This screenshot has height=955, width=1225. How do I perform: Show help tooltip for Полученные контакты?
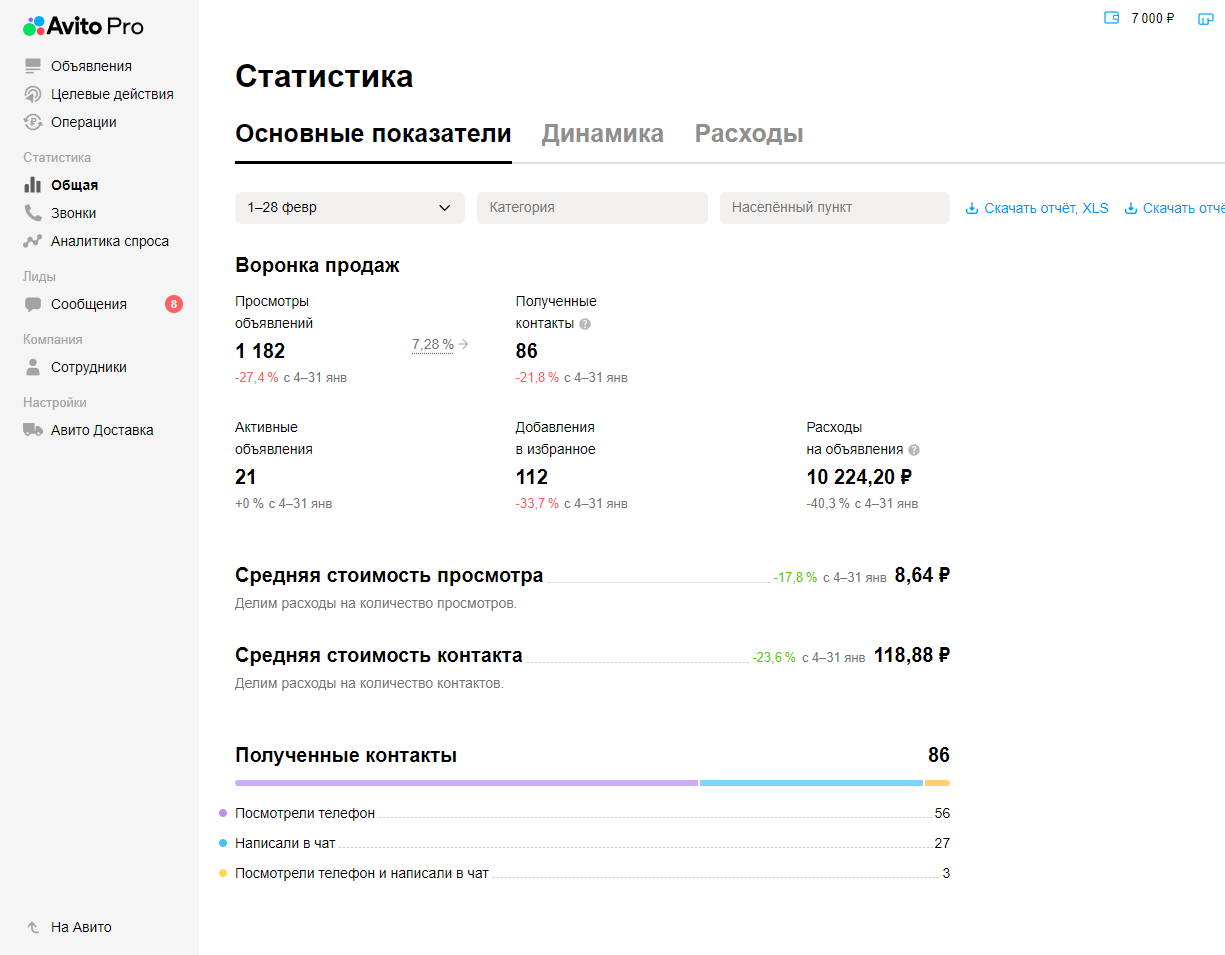[585, 324]
